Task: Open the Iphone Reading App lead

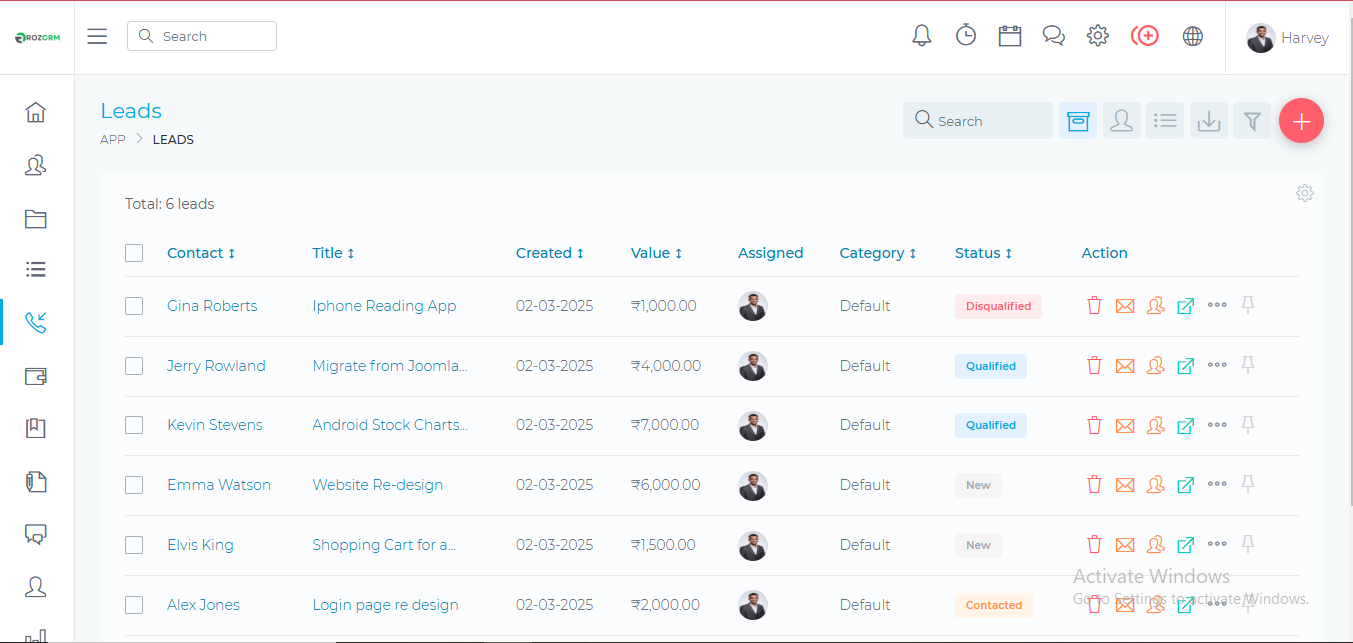Action: click(384, 306)
